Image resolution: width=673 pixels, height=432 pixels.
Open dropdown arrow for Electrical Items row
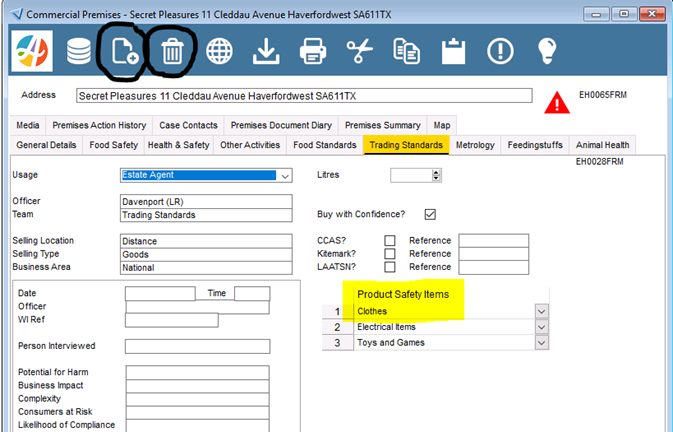pos(542,327)
